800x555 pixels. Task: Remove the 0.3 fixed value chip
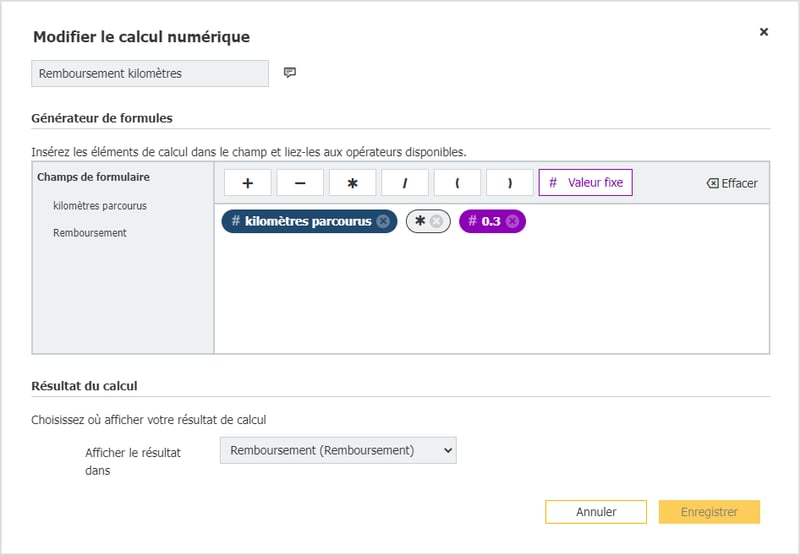(512, 222)
